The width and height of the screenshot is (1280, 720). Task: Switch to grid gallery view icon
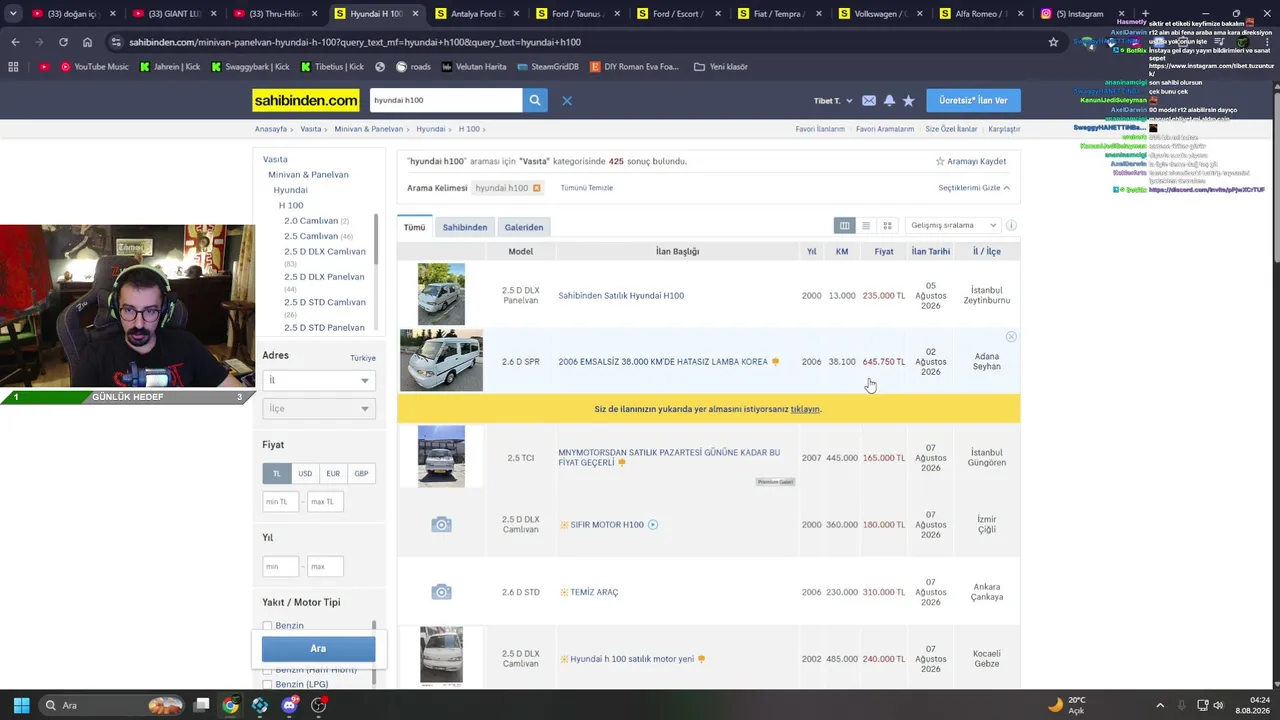click(887, 225)
